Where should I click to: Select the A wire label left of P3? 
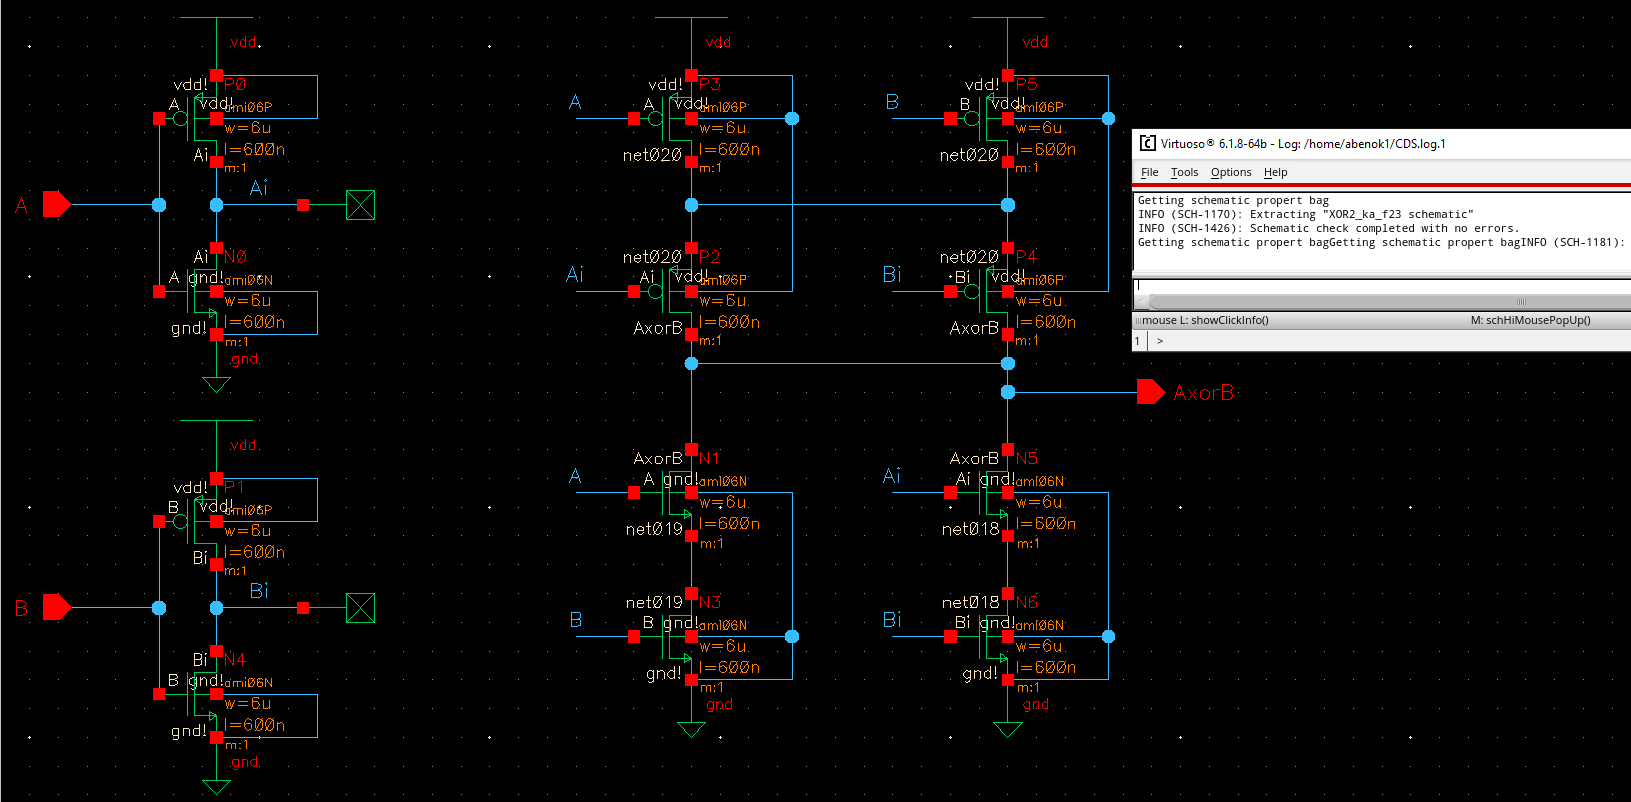(575, 102)
